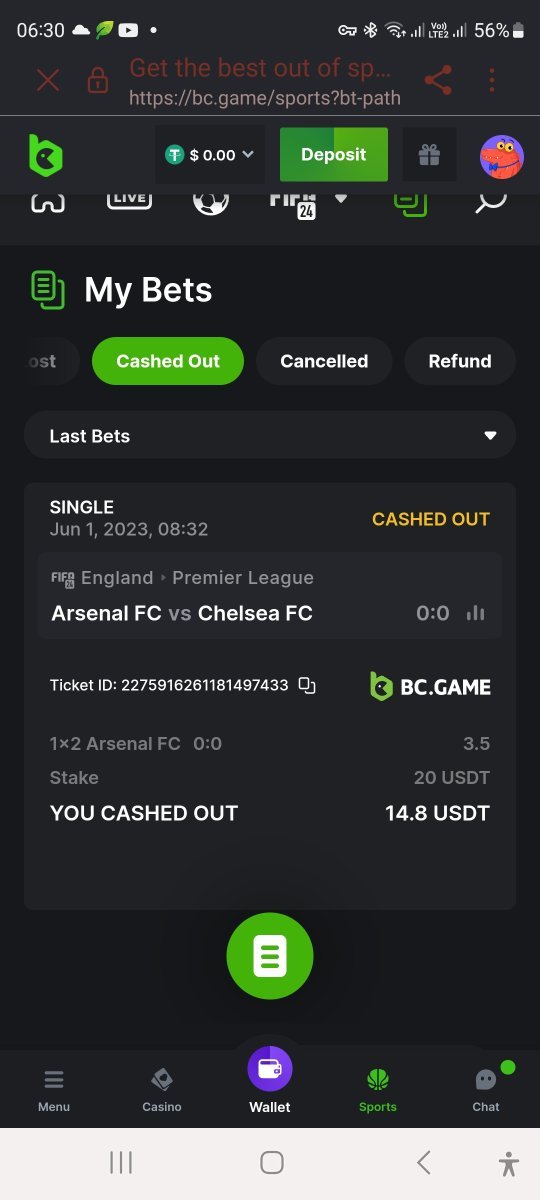Expand the FIFA 24 dropdown arrow

[341, 198]
